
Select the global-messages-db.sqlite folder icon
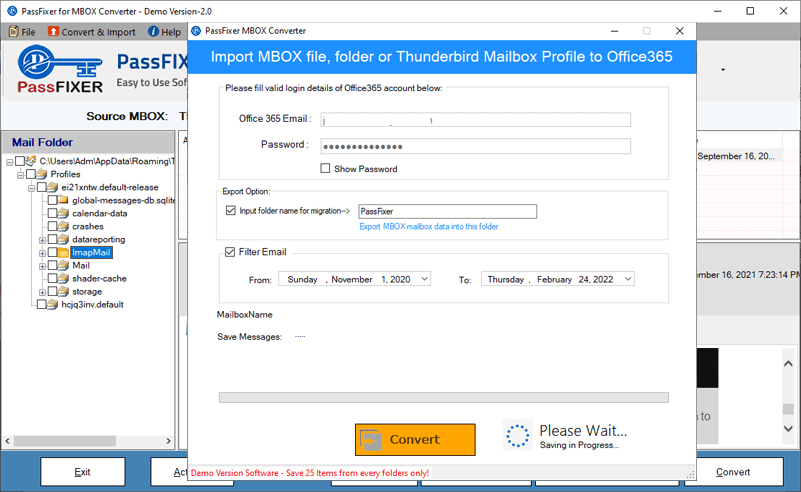click(63, 200)
